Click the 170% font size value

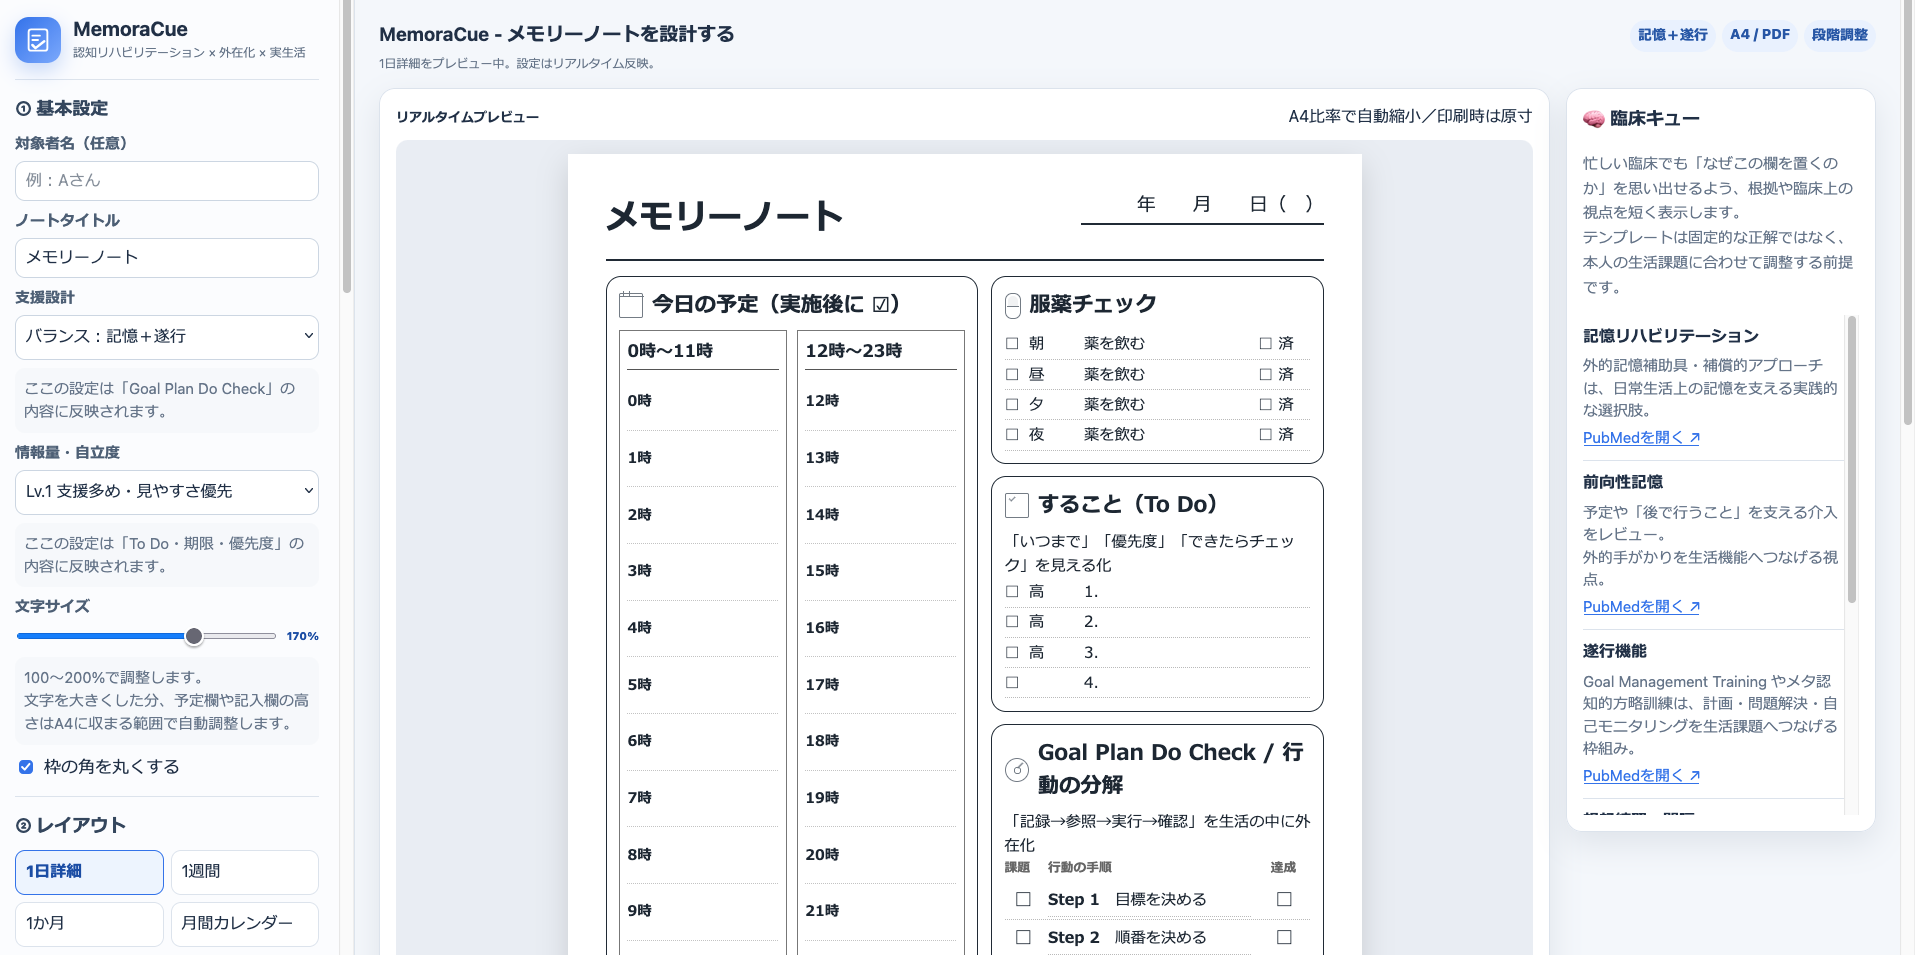click(x=302, y=636)
